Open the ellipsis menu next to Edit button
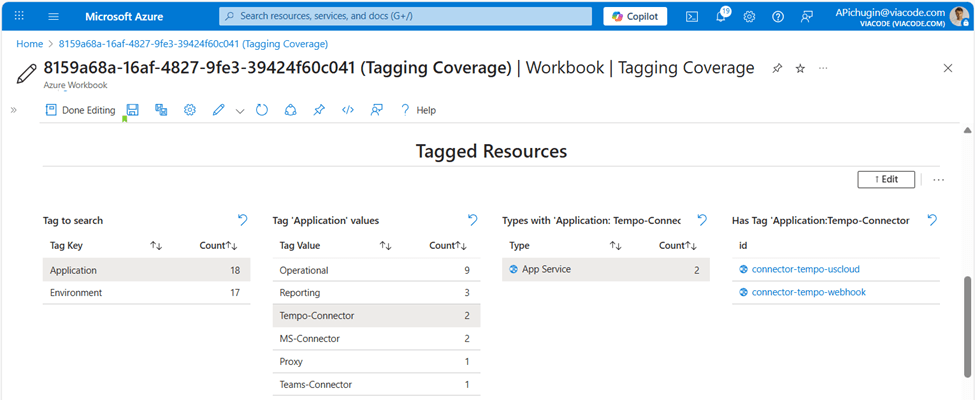This screenshot has width=975, height=400. pos(938,180)
